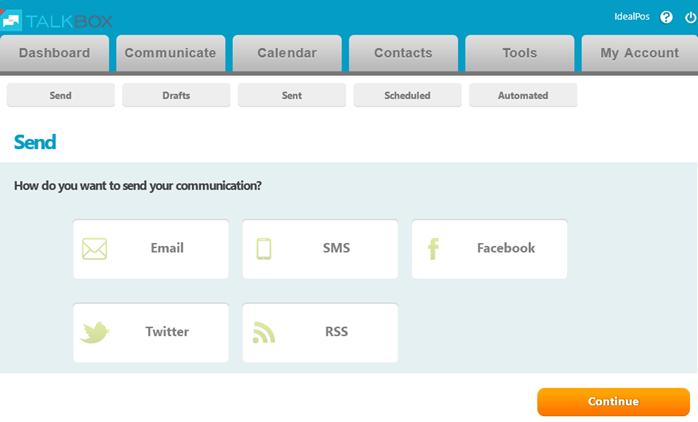View Sent communications
Image resolution: width=698 pixels, height=422 pixels.
[x=292, y=95]
